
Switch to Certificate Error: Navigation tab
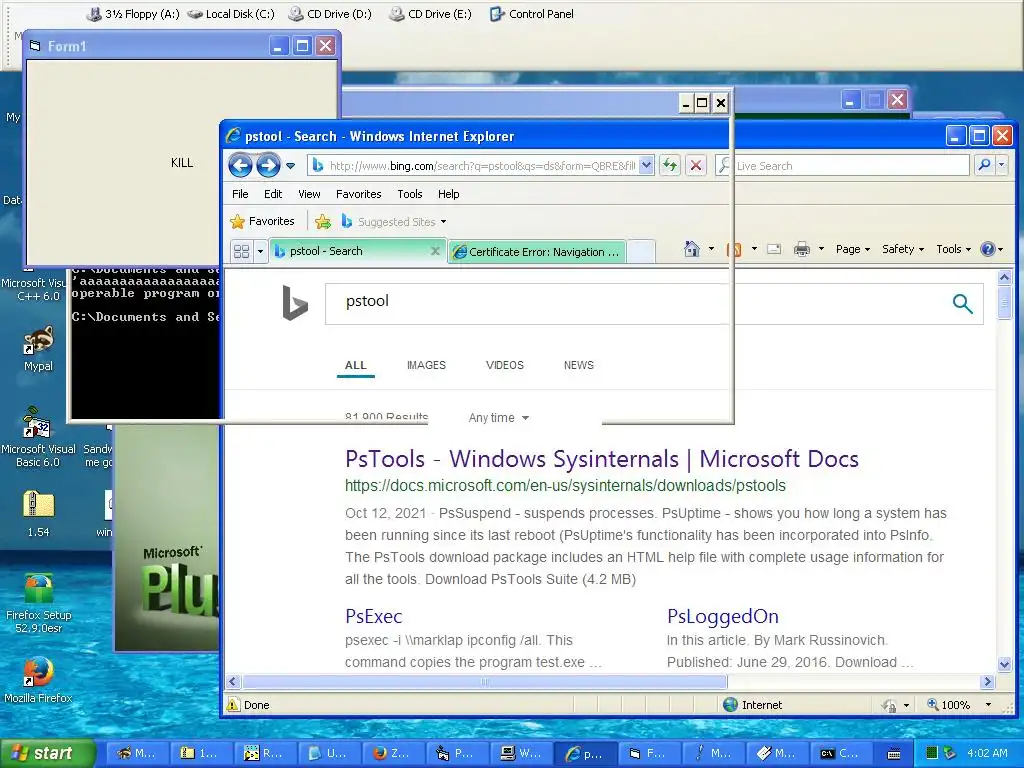coord(537,251)
